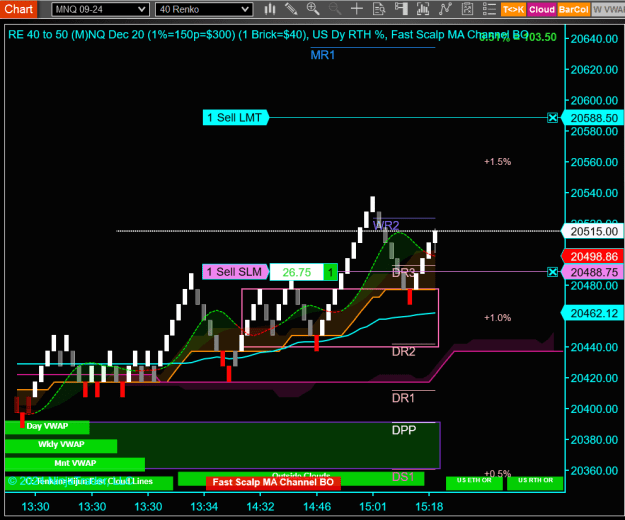The width and height of the screenshot is (625, 520).
Task: Click the Mnt VWAP label bar
Action: [x=75, y=463]
